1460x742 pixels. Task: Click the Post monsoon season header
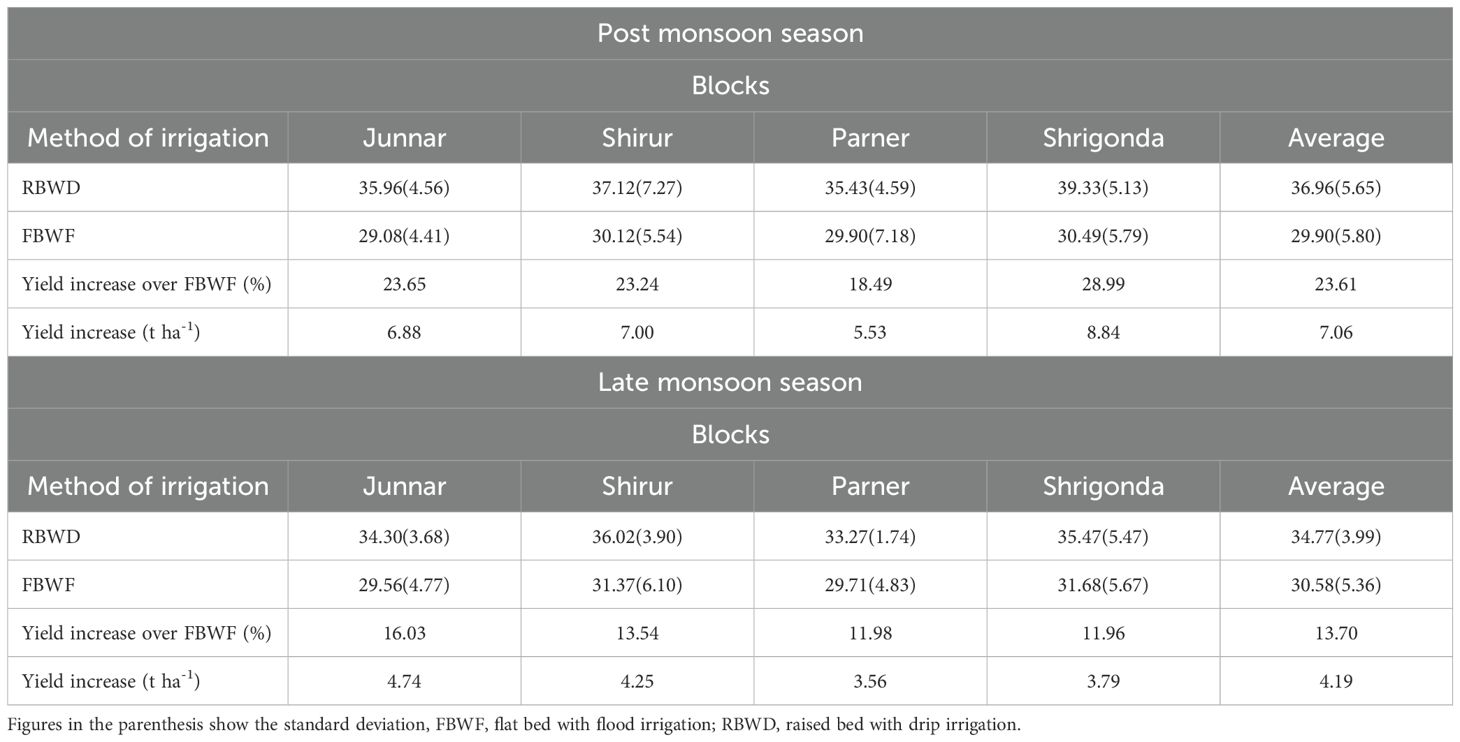coord(730,33)
